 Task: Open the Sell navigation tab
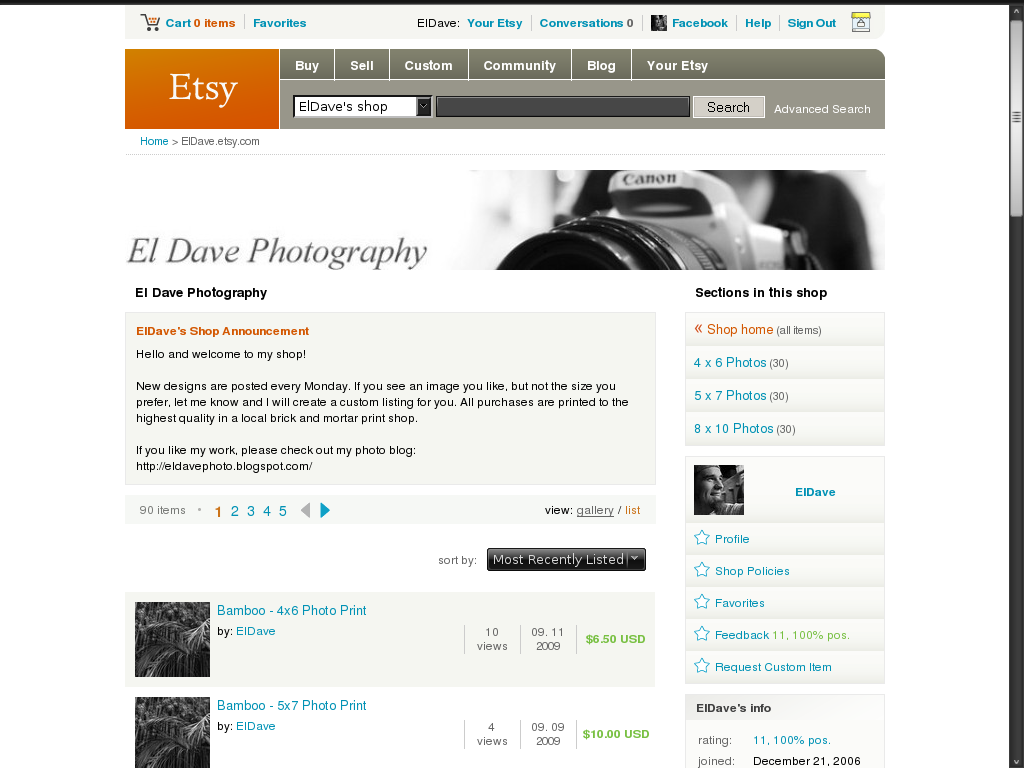pos(362,65)
